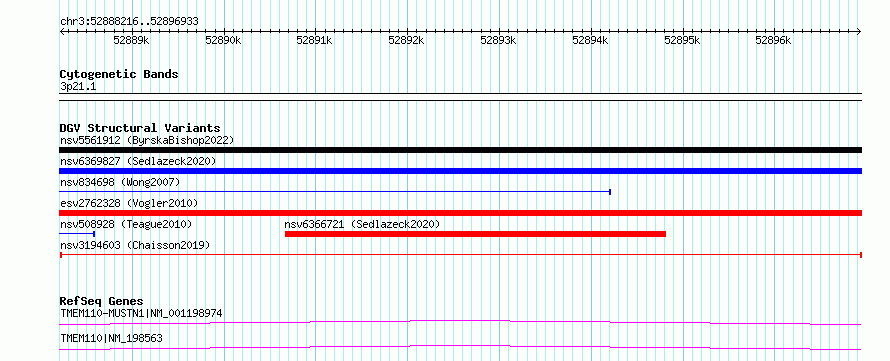
Task: Open the nsv6366721 (Sedlazeck2020) label
Action: [362, 224]
